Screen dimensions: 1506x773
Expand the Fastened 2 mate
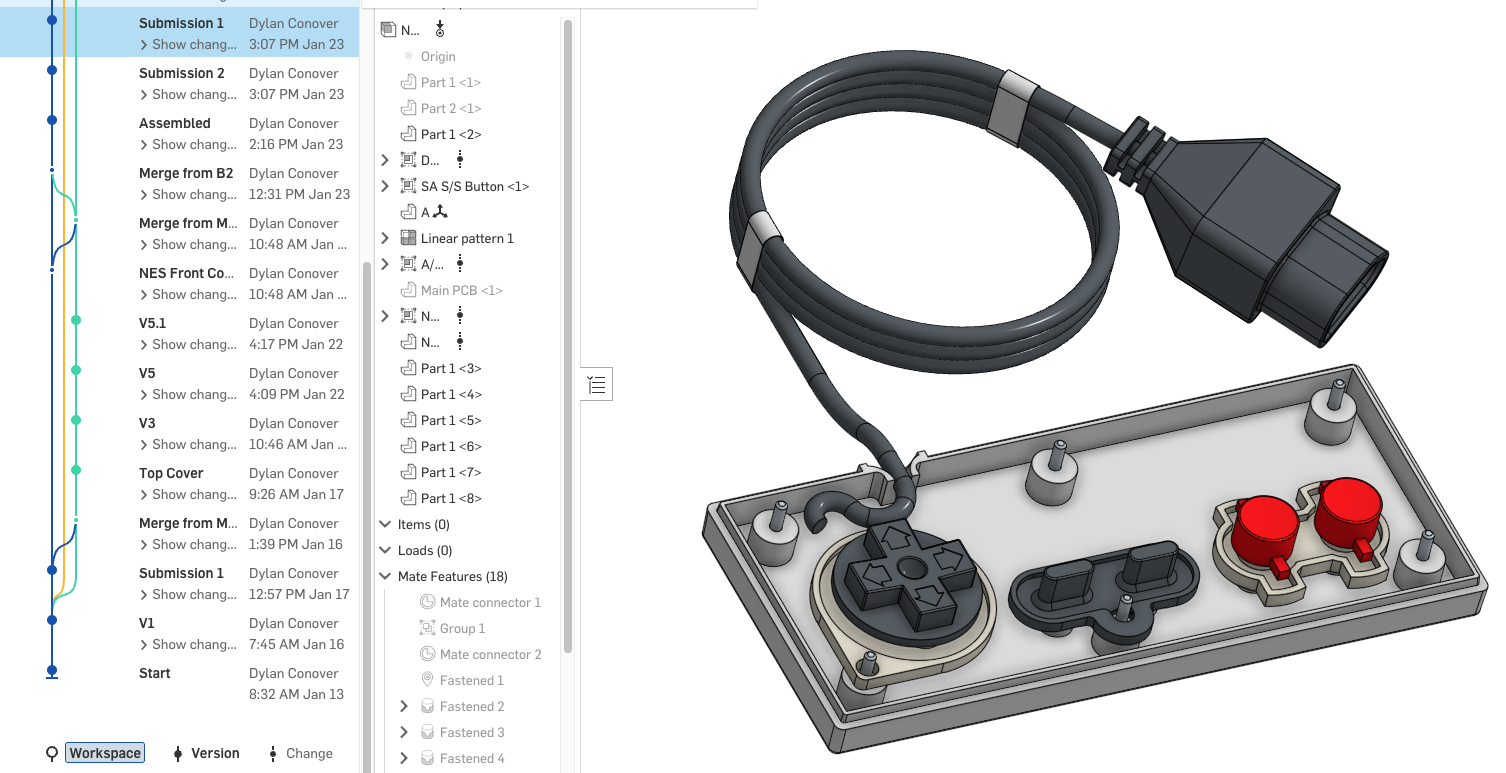pyautogui.click(x=404, y=706)
